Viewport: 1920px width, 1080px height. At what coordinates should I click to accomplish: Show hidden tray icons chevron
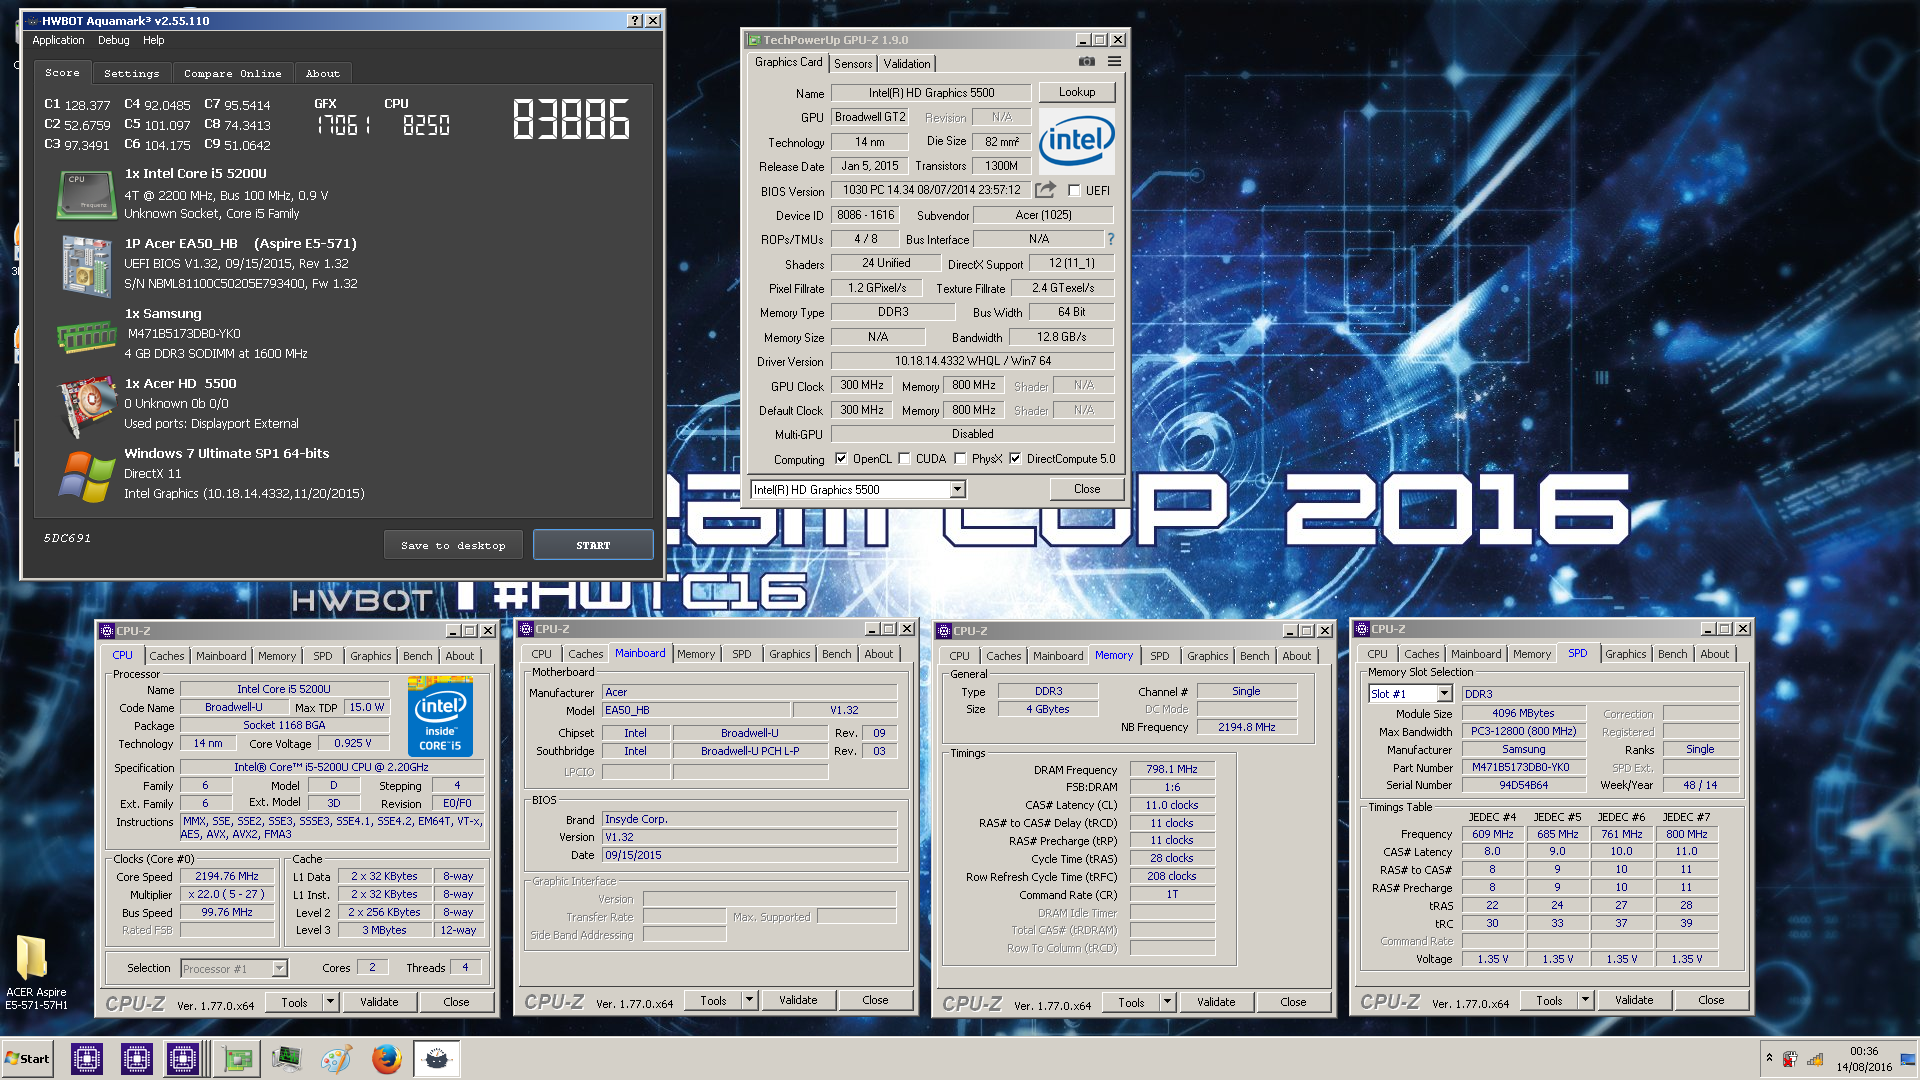click(1769, 1058)
